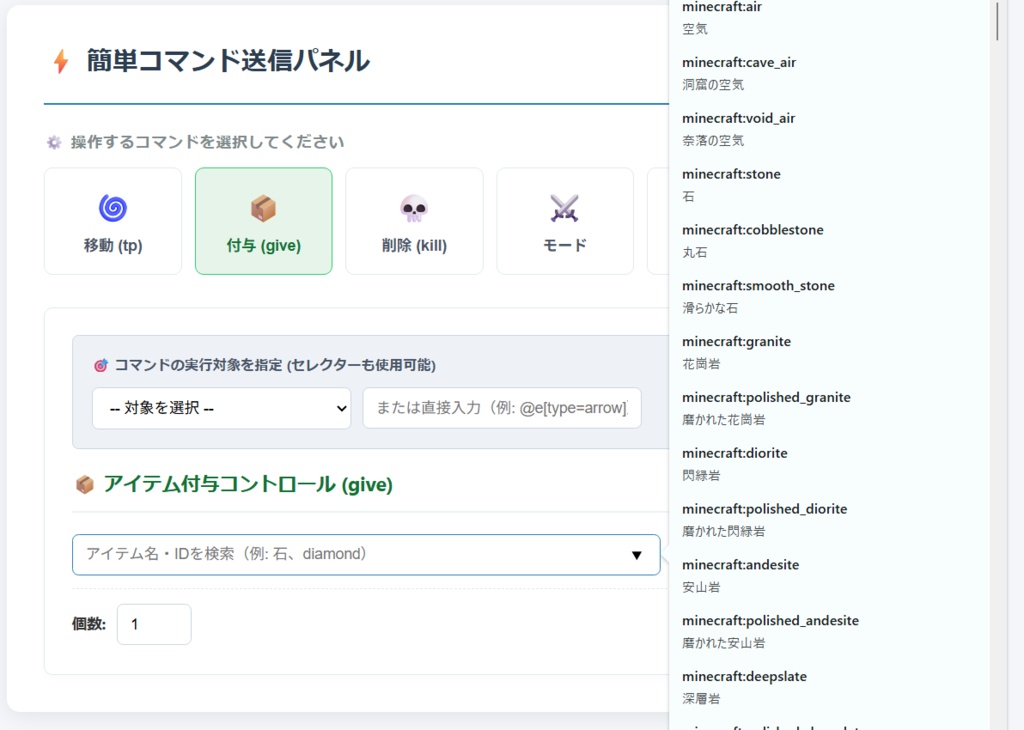1024x730 pixels.
Task: Toggle the item list dropdown arrow
Action: [x=637, y=555]
